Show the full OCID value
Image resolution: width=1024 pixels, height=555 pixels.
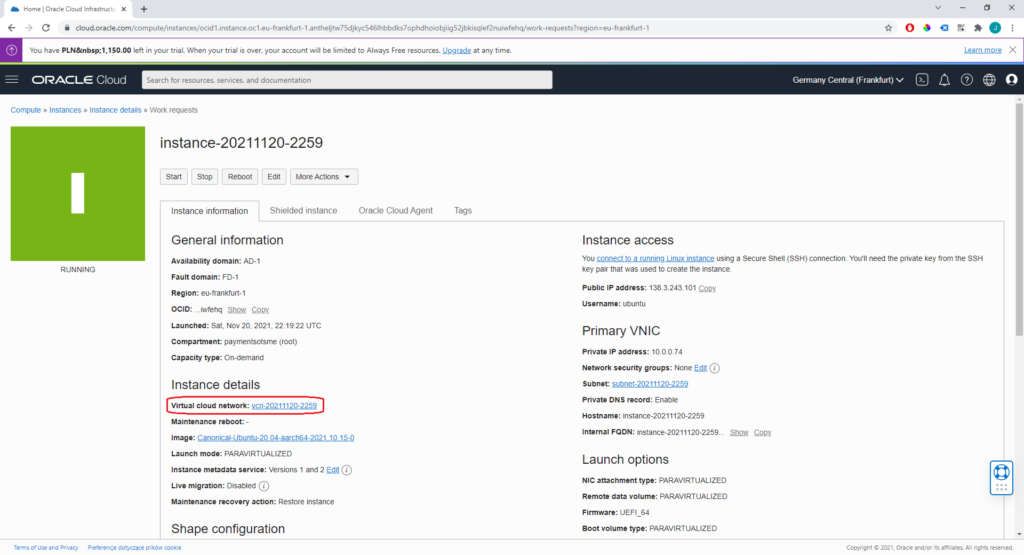click(236, 310)
